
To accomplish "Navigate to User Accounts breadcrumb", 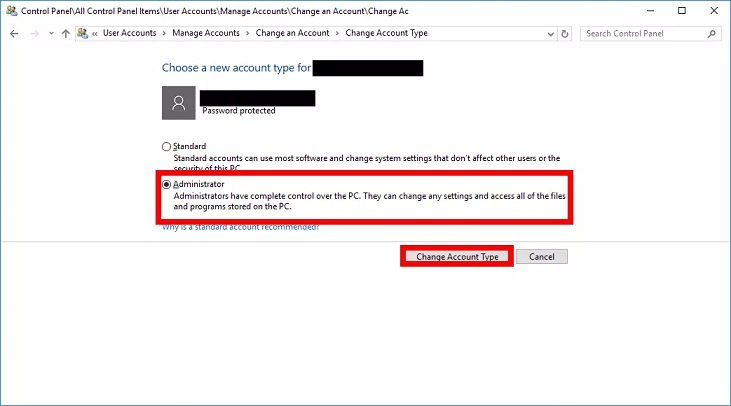I will pos(130,33).
